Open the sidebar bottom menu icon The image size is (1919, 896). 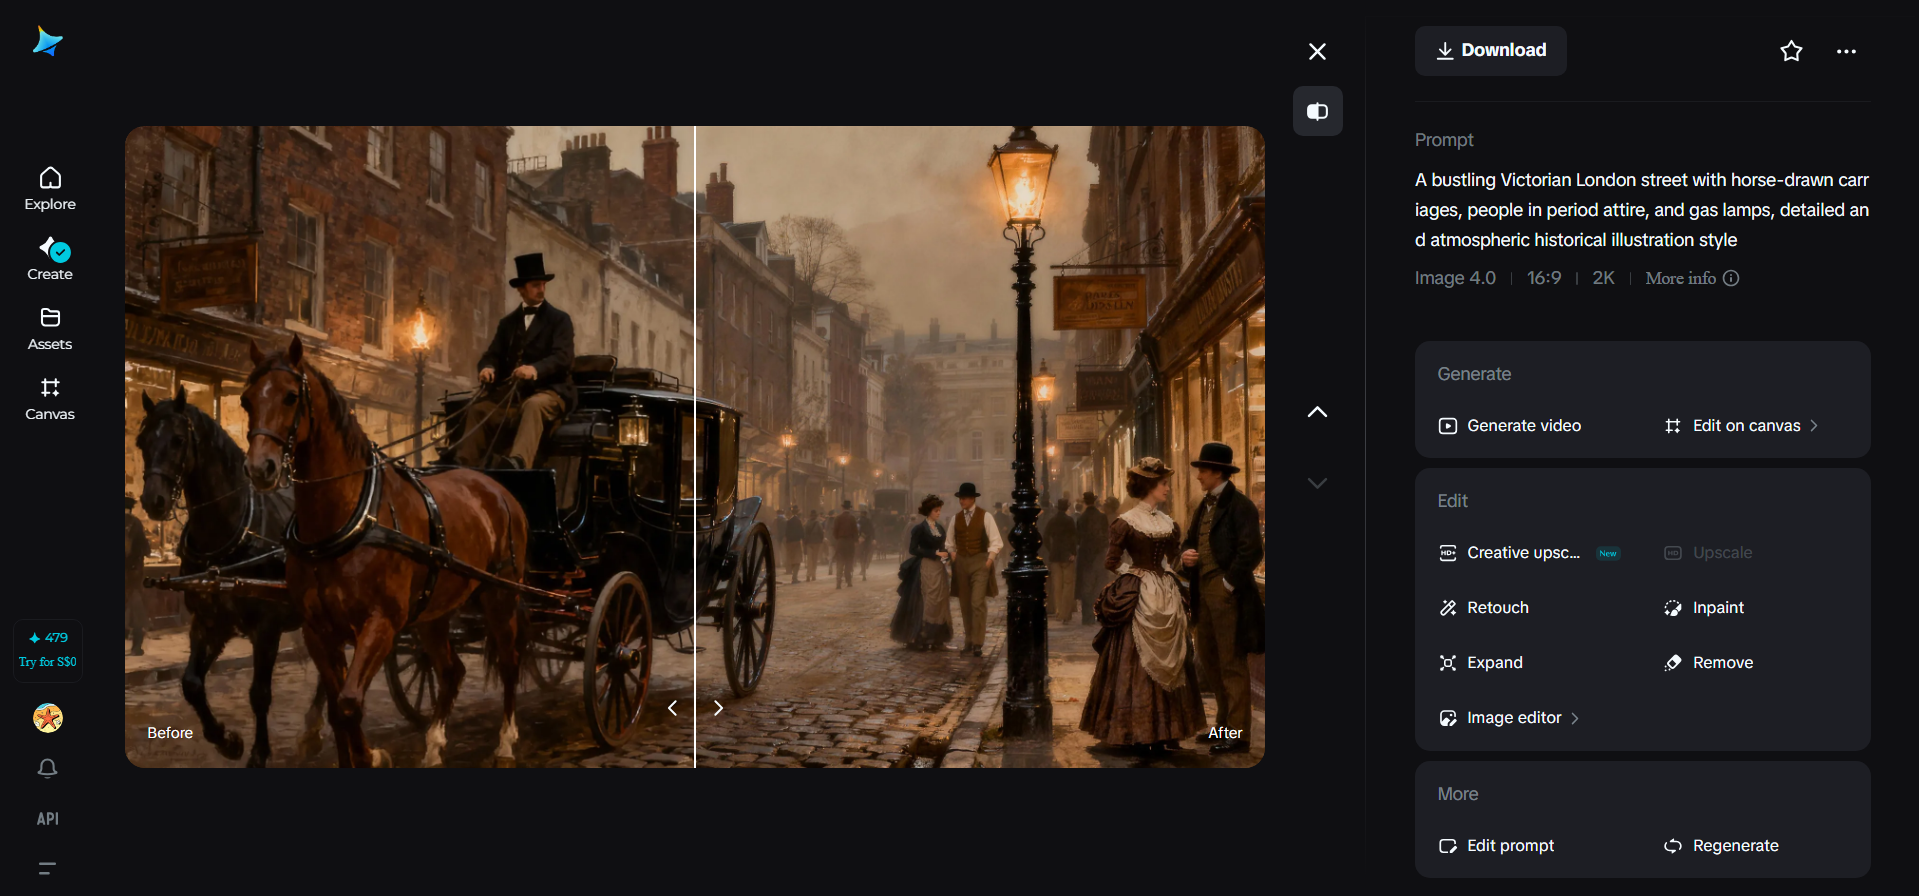click(x=48, y=868)
